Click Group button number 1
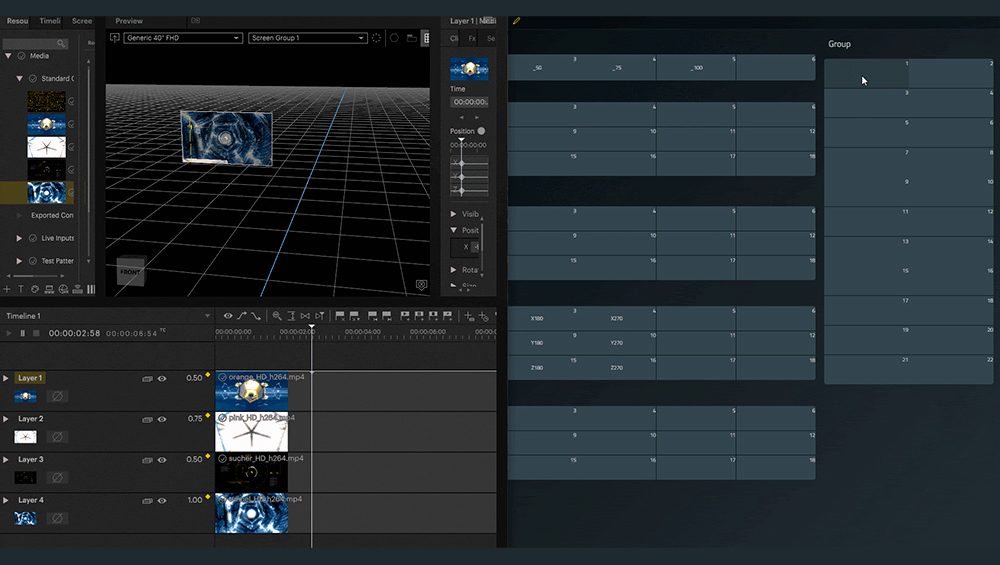 point(867,74)
